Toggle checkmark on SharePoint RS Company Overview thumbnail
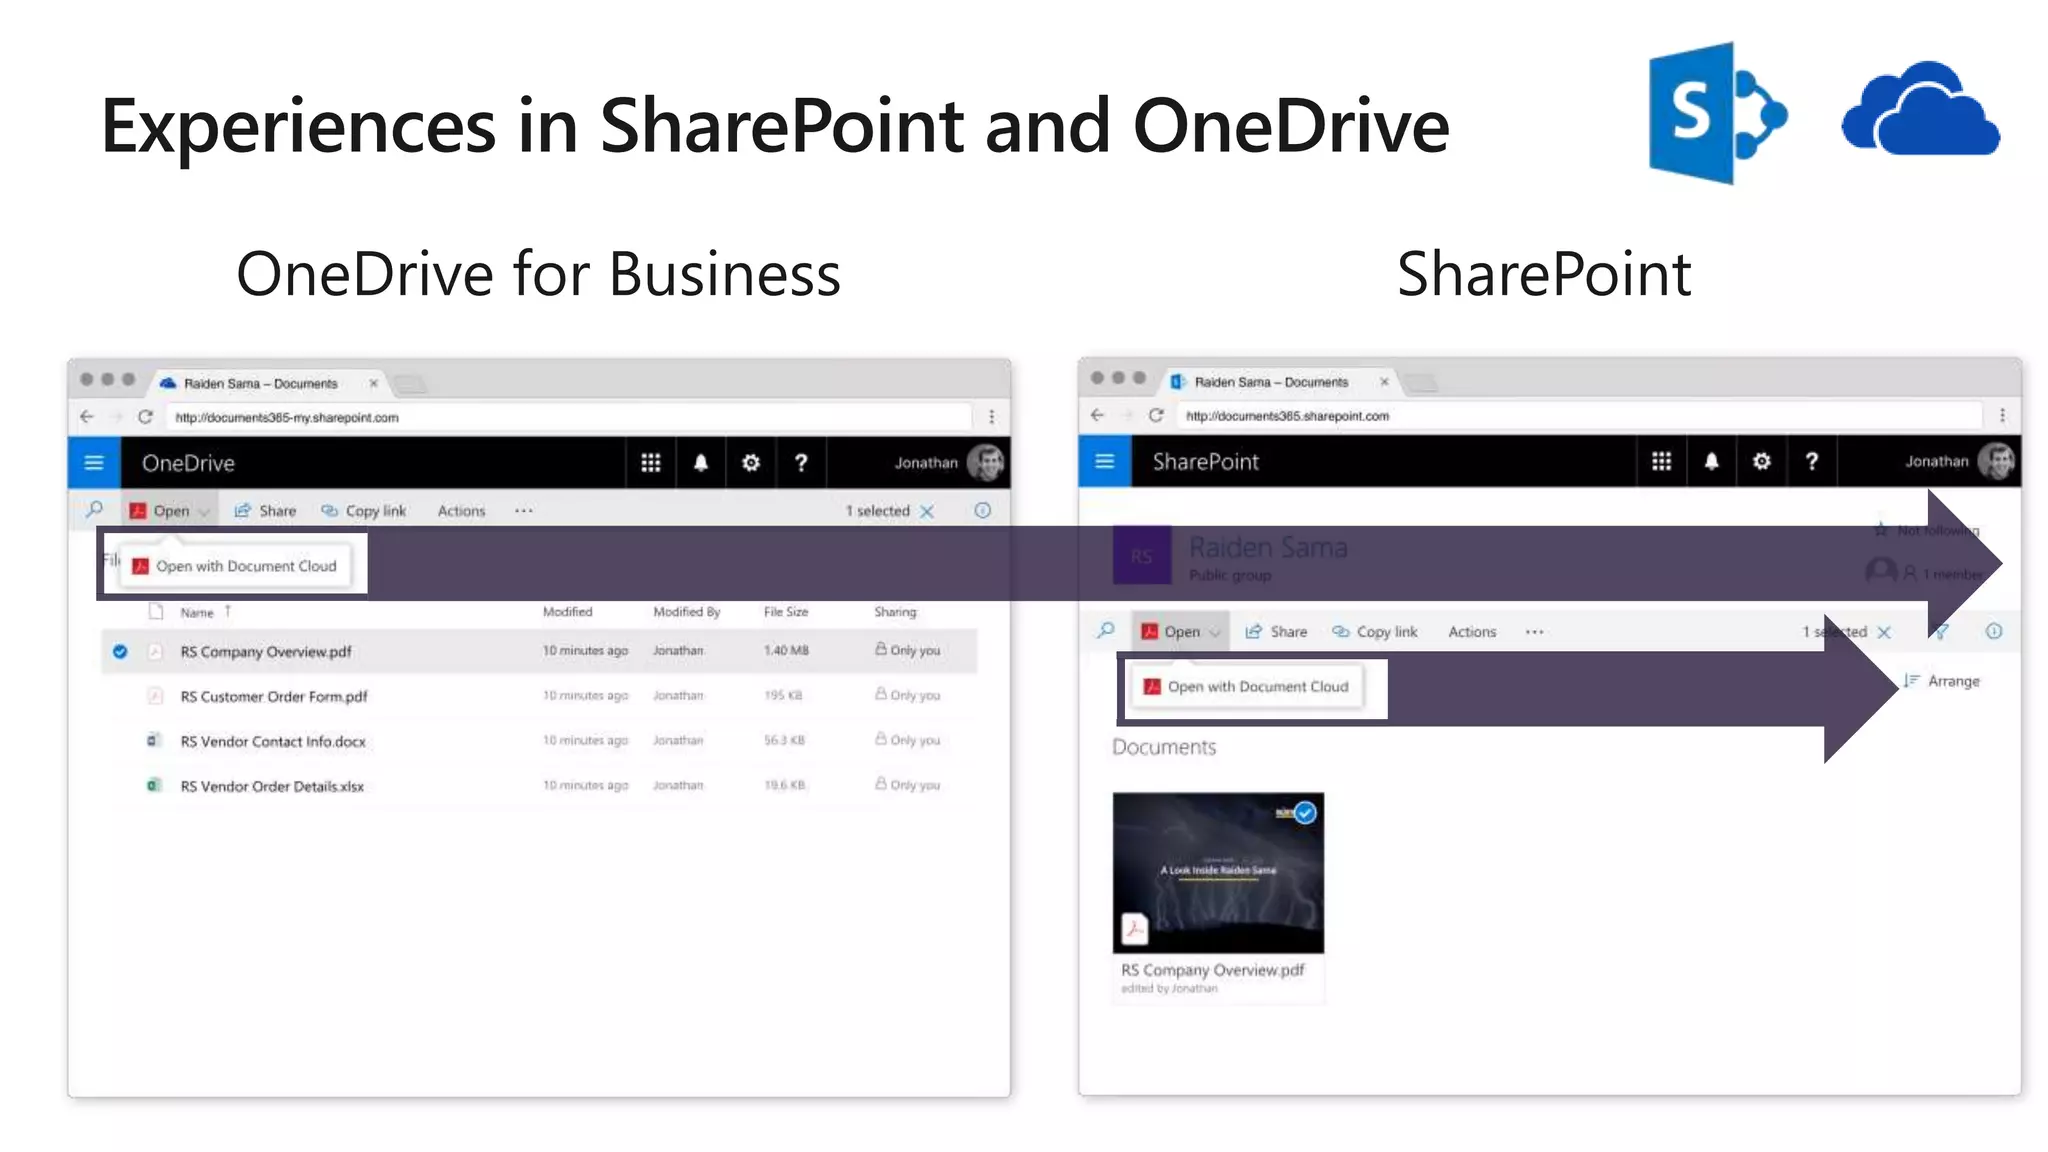The image size is (2048, 1152). 1305,813
